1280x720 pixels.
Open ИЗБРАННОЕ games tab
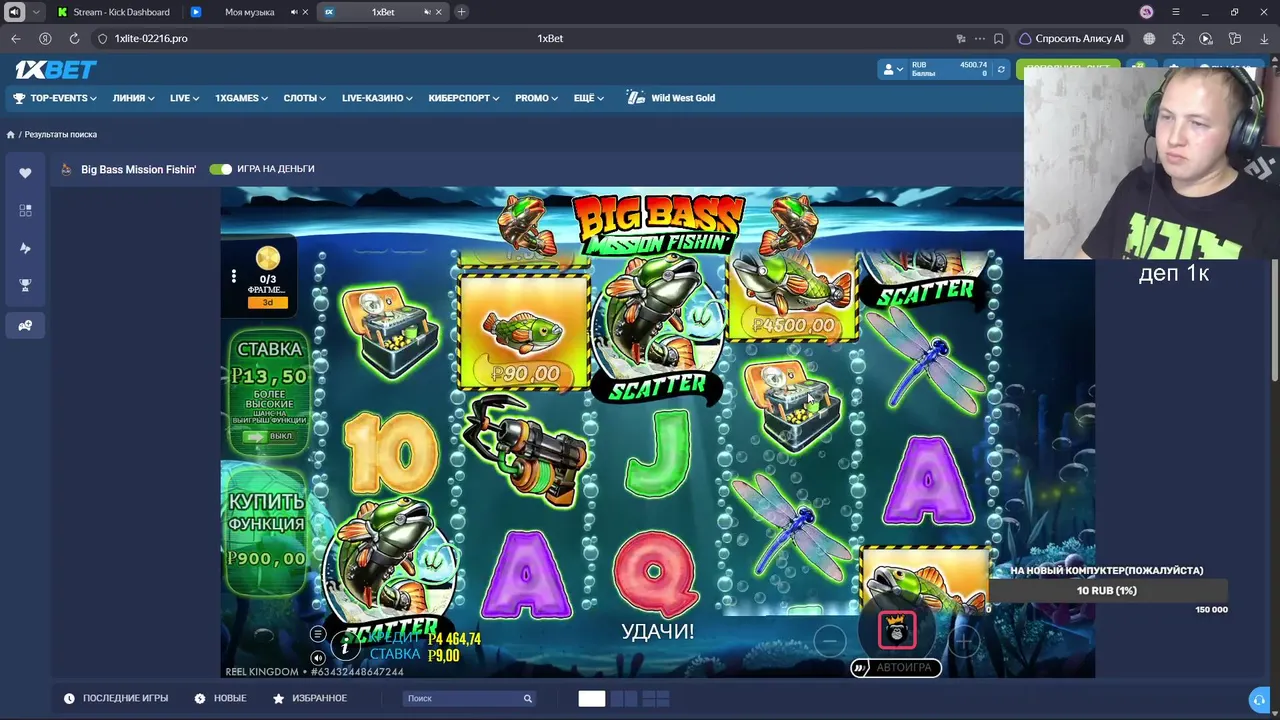tap(310, 698)
